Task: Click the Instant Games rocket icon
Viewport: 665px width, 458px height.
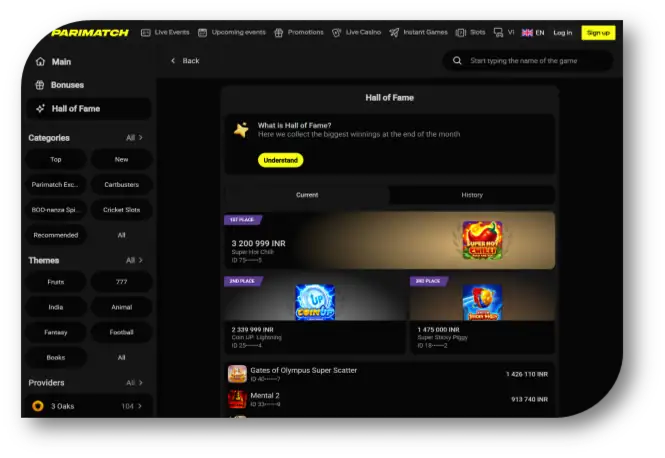Action: click(x=394, y=33)
